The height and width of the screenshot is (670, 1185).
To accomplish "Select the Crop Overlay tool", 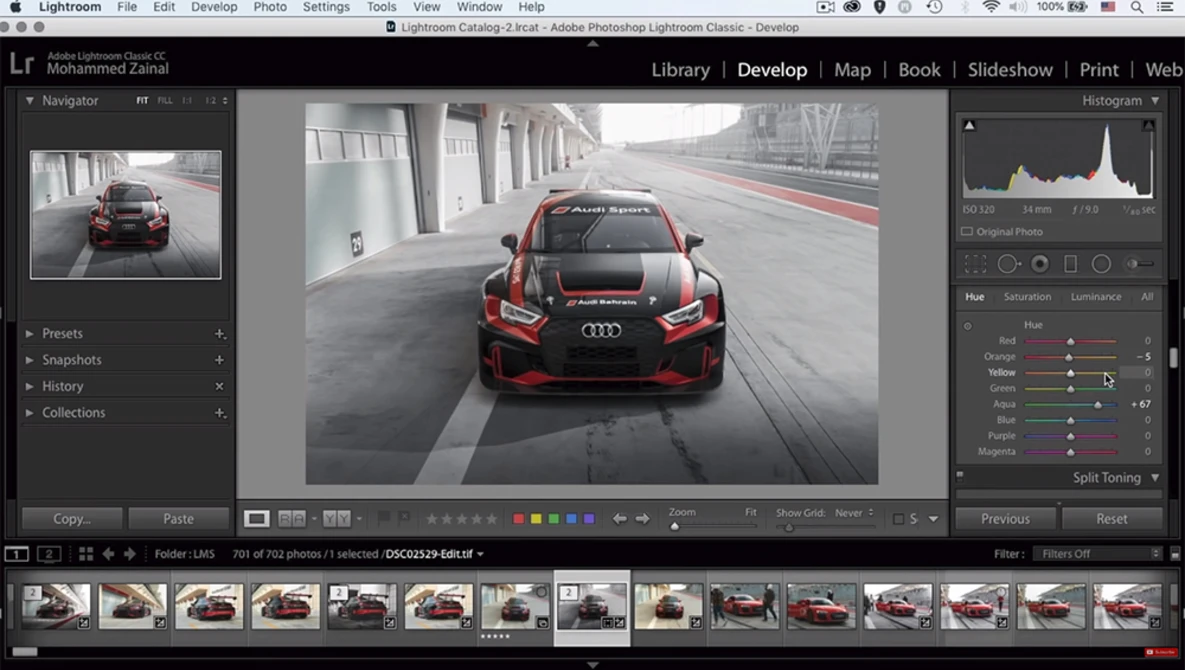I will tap(975, 264).
